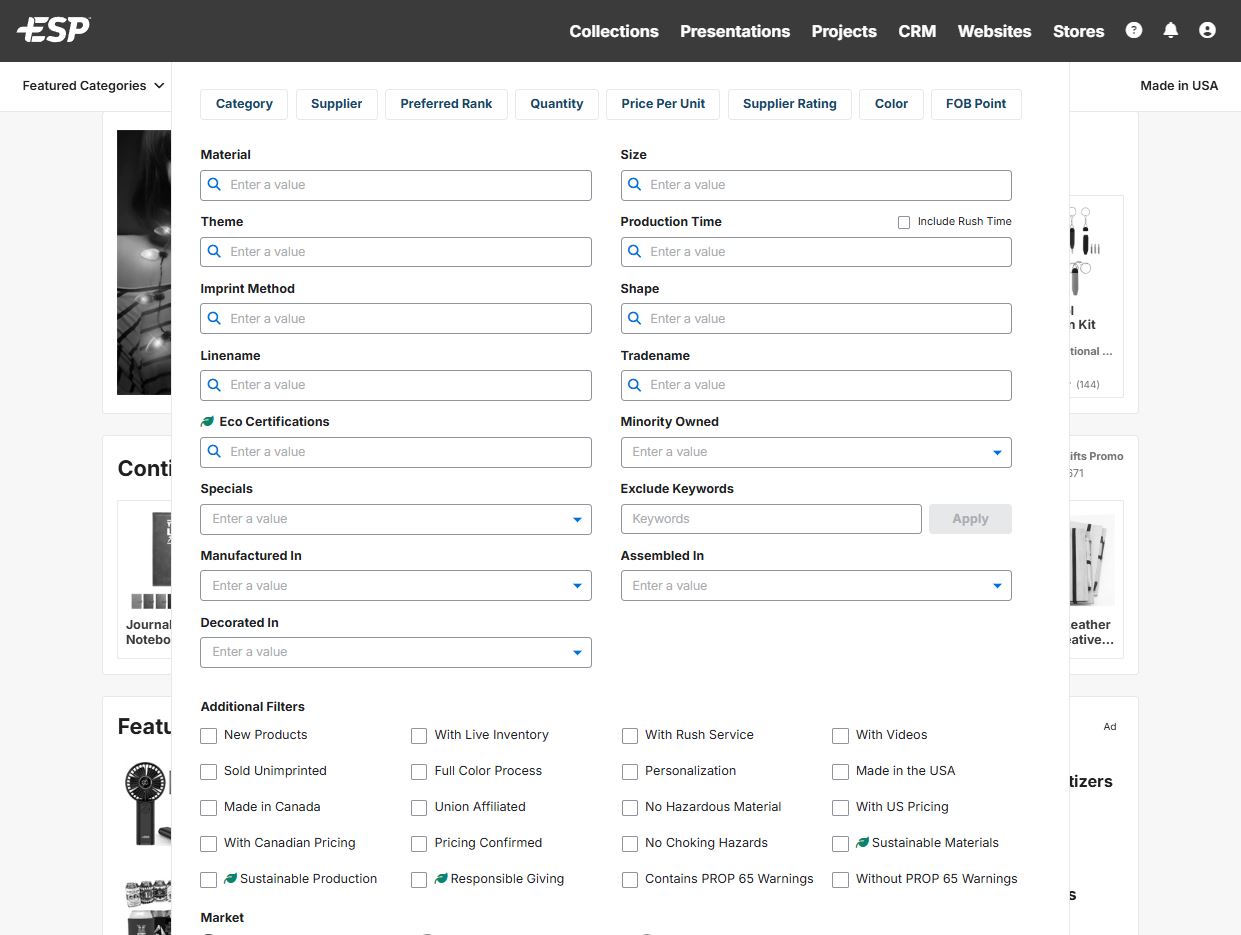Select the Supplier Rating filter button
This screenshot has width=1241, height=935.
[x=789, y=104]
